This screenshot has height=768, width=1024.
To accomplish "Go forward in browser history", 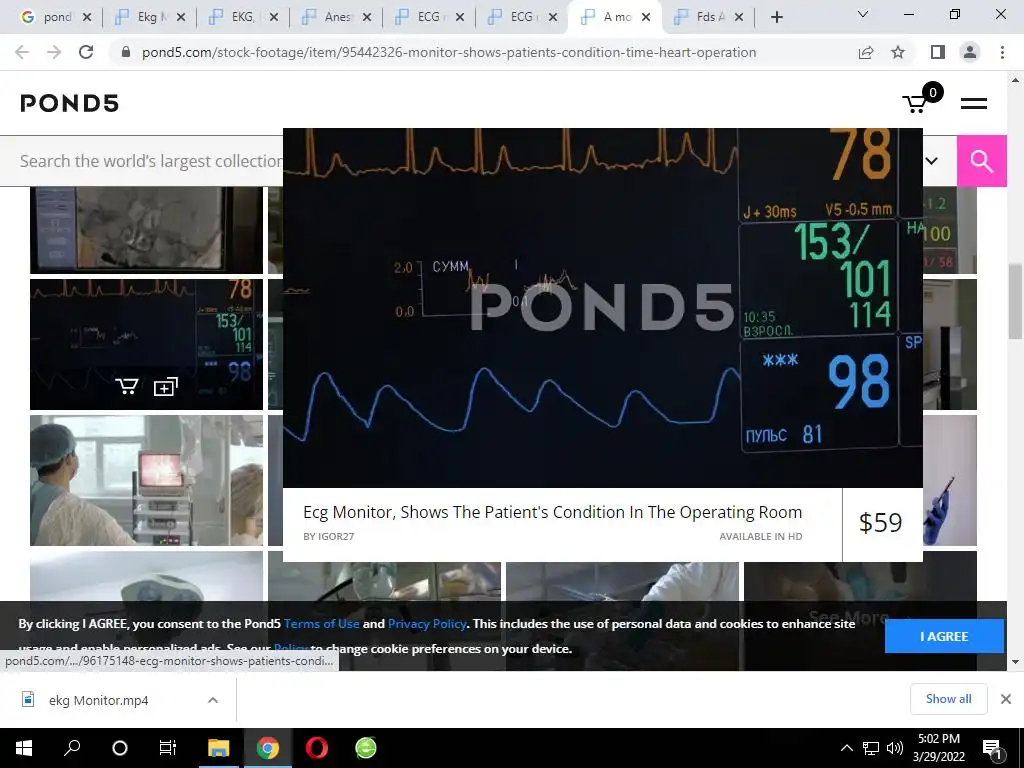I will [x=54, y=52].
